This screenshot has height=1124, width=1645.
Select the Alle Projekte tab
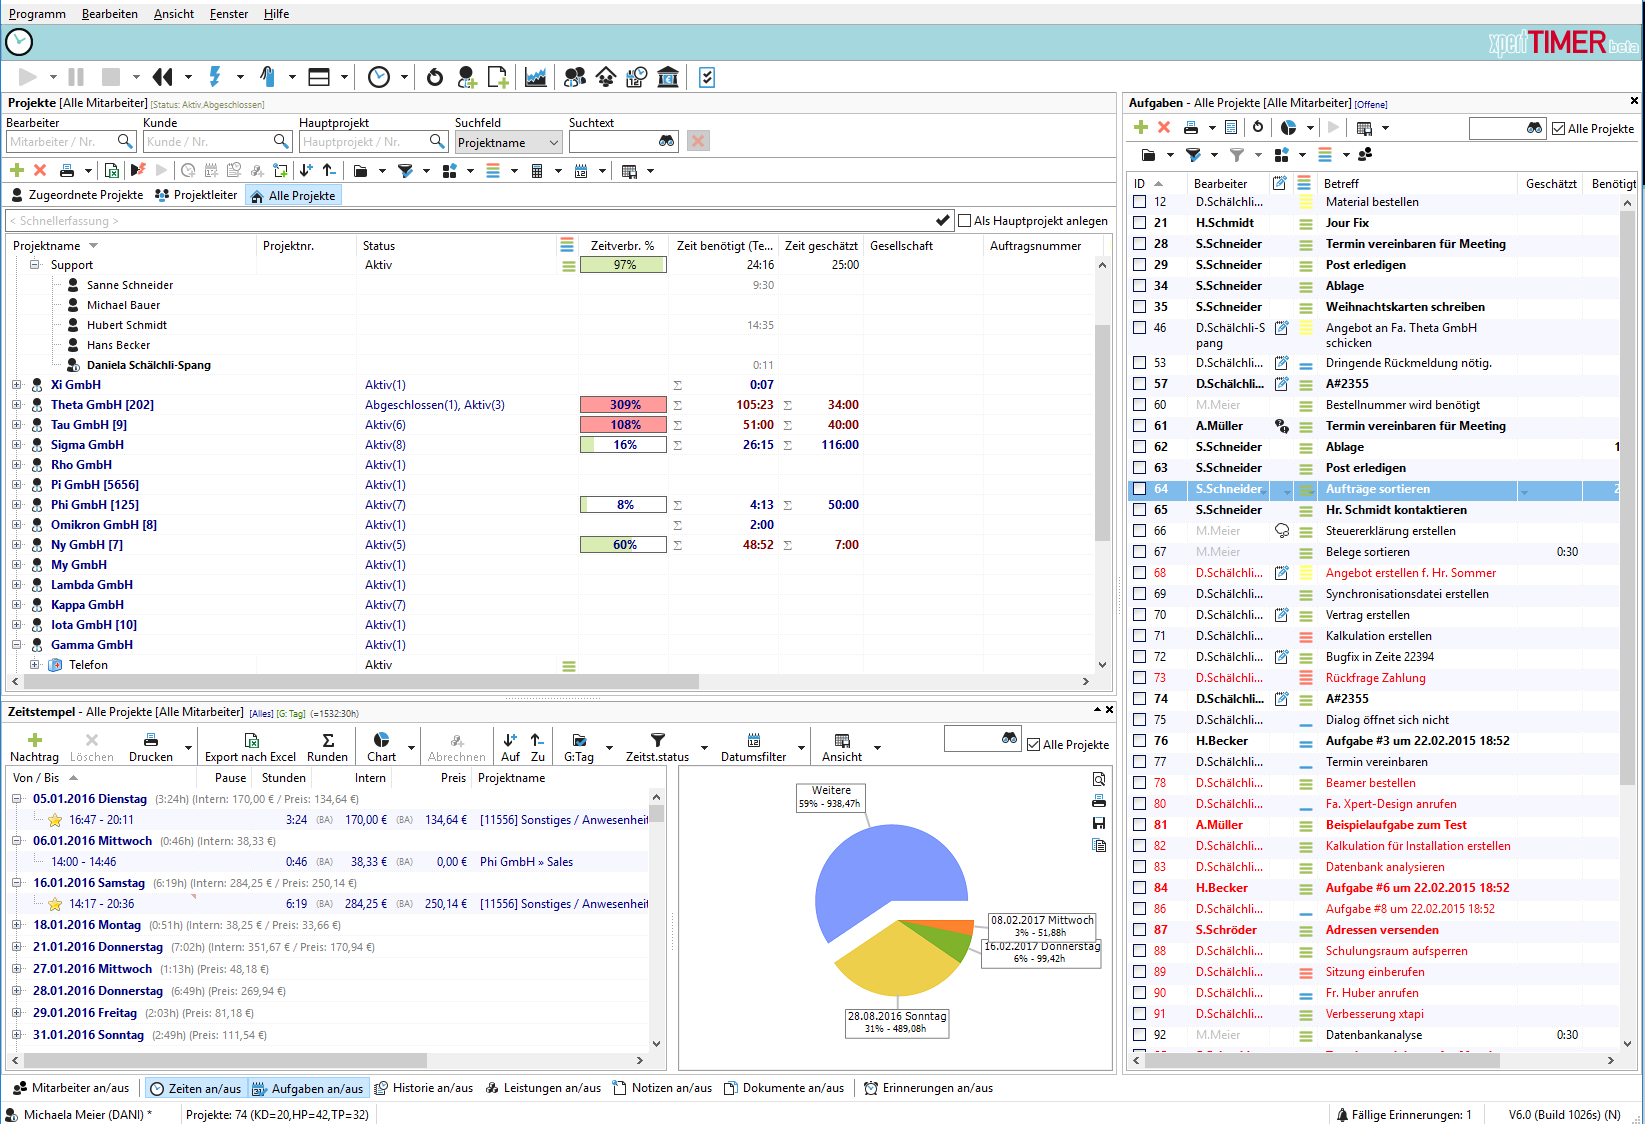[x=292, y=196]
